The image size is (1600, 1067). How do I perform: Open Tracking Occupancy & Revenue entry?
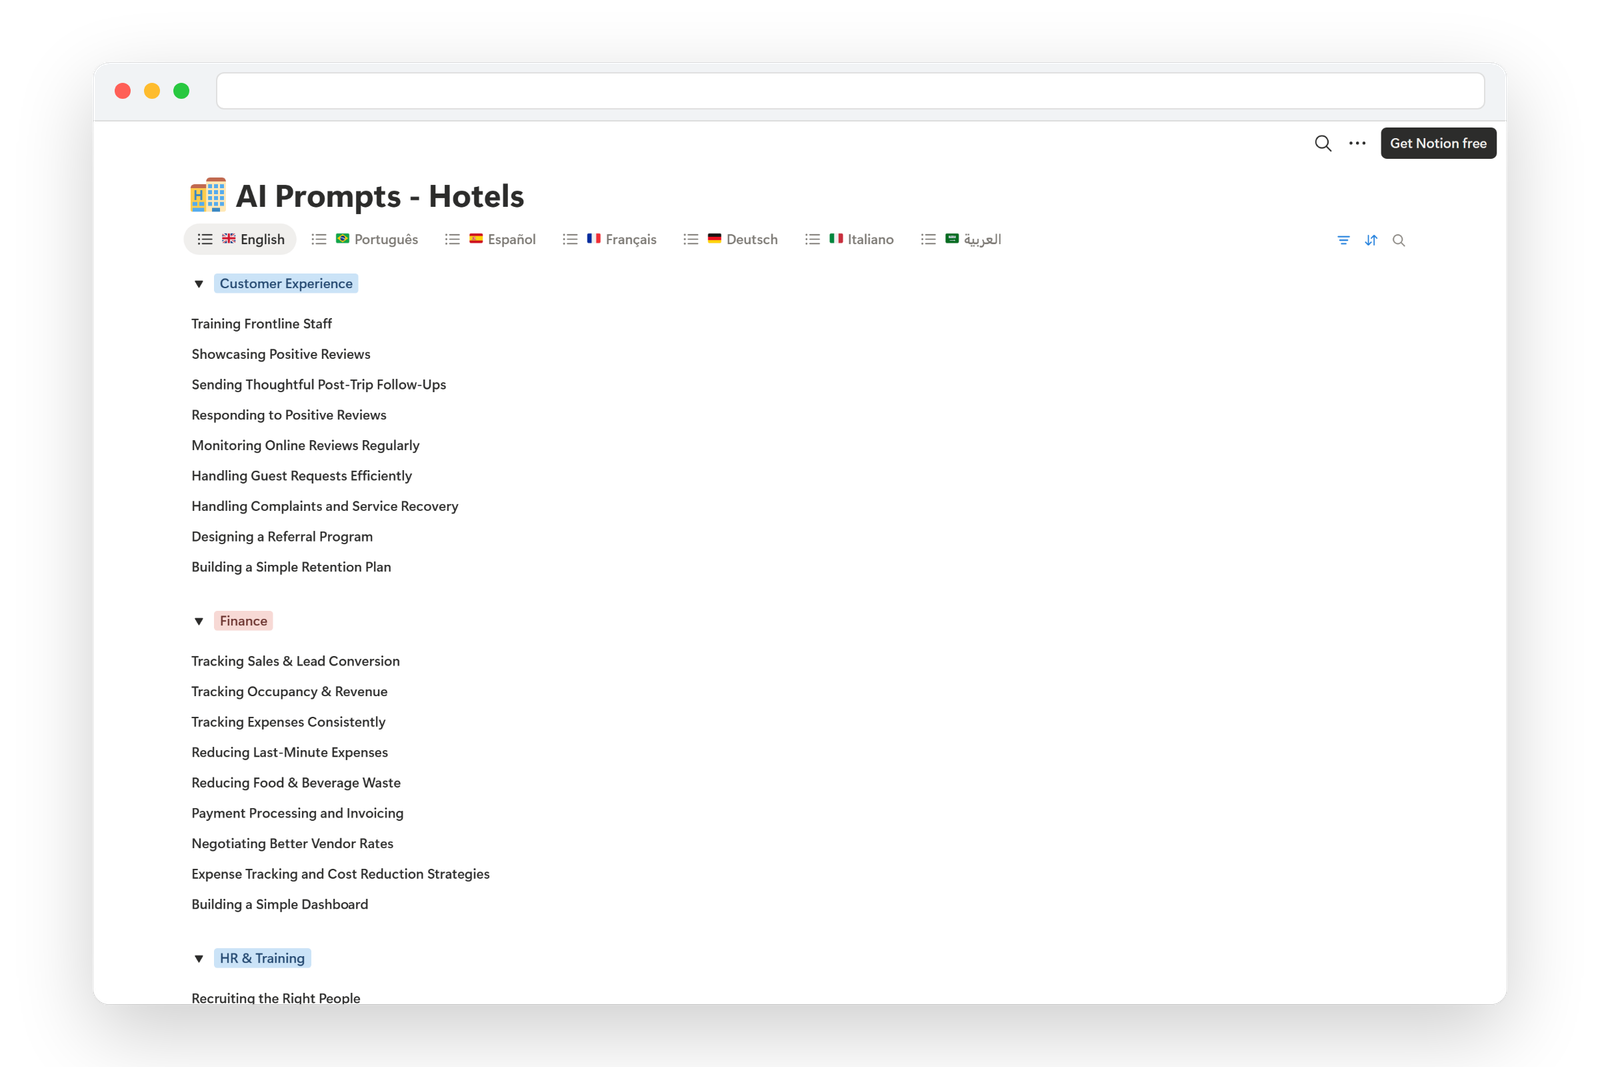(x=289, y=692)
